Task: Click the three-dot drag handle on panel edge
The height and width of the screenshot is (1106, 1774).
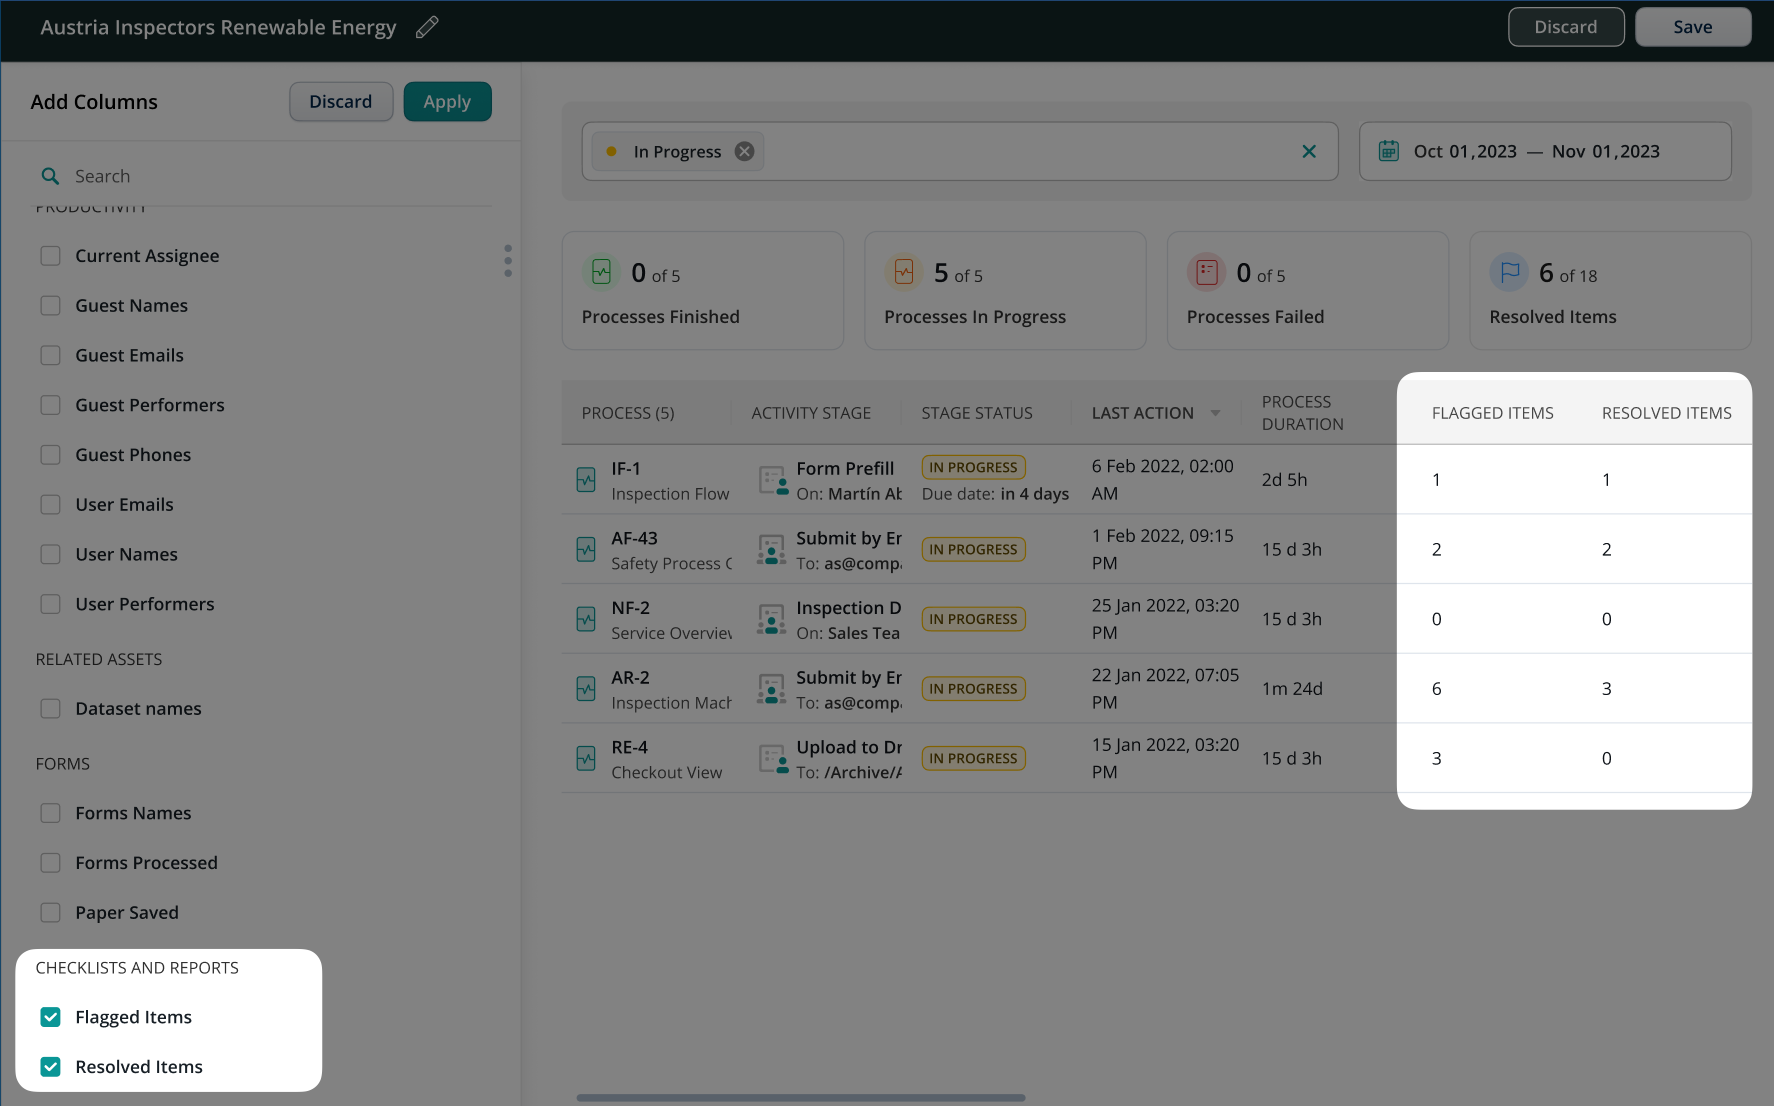Action: click(508, 260)
